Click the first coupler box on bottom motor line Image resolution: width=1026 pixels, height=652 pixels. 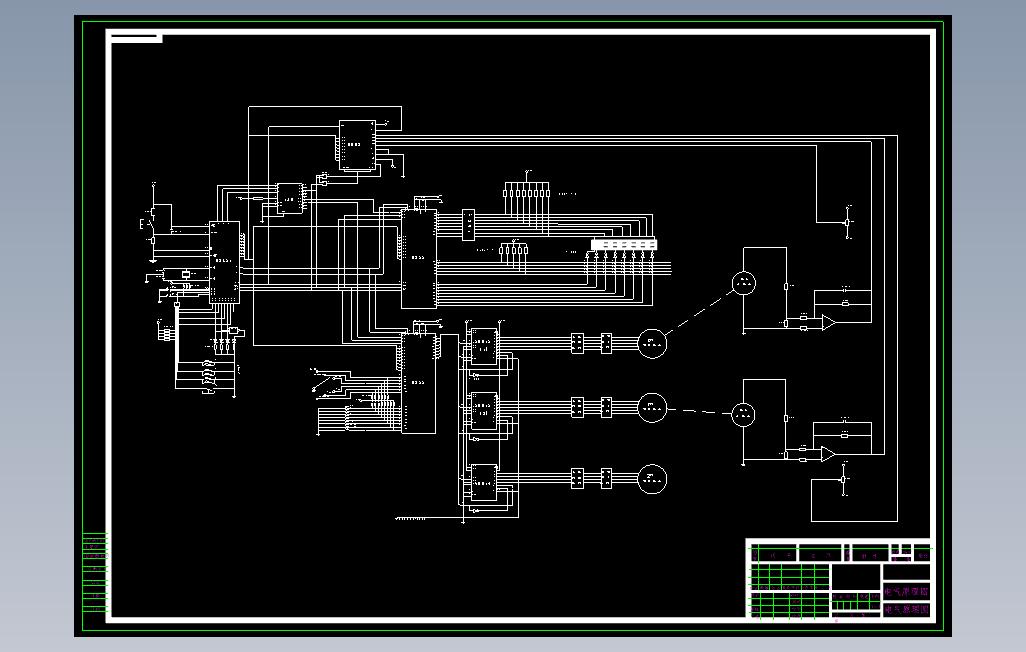577,479
